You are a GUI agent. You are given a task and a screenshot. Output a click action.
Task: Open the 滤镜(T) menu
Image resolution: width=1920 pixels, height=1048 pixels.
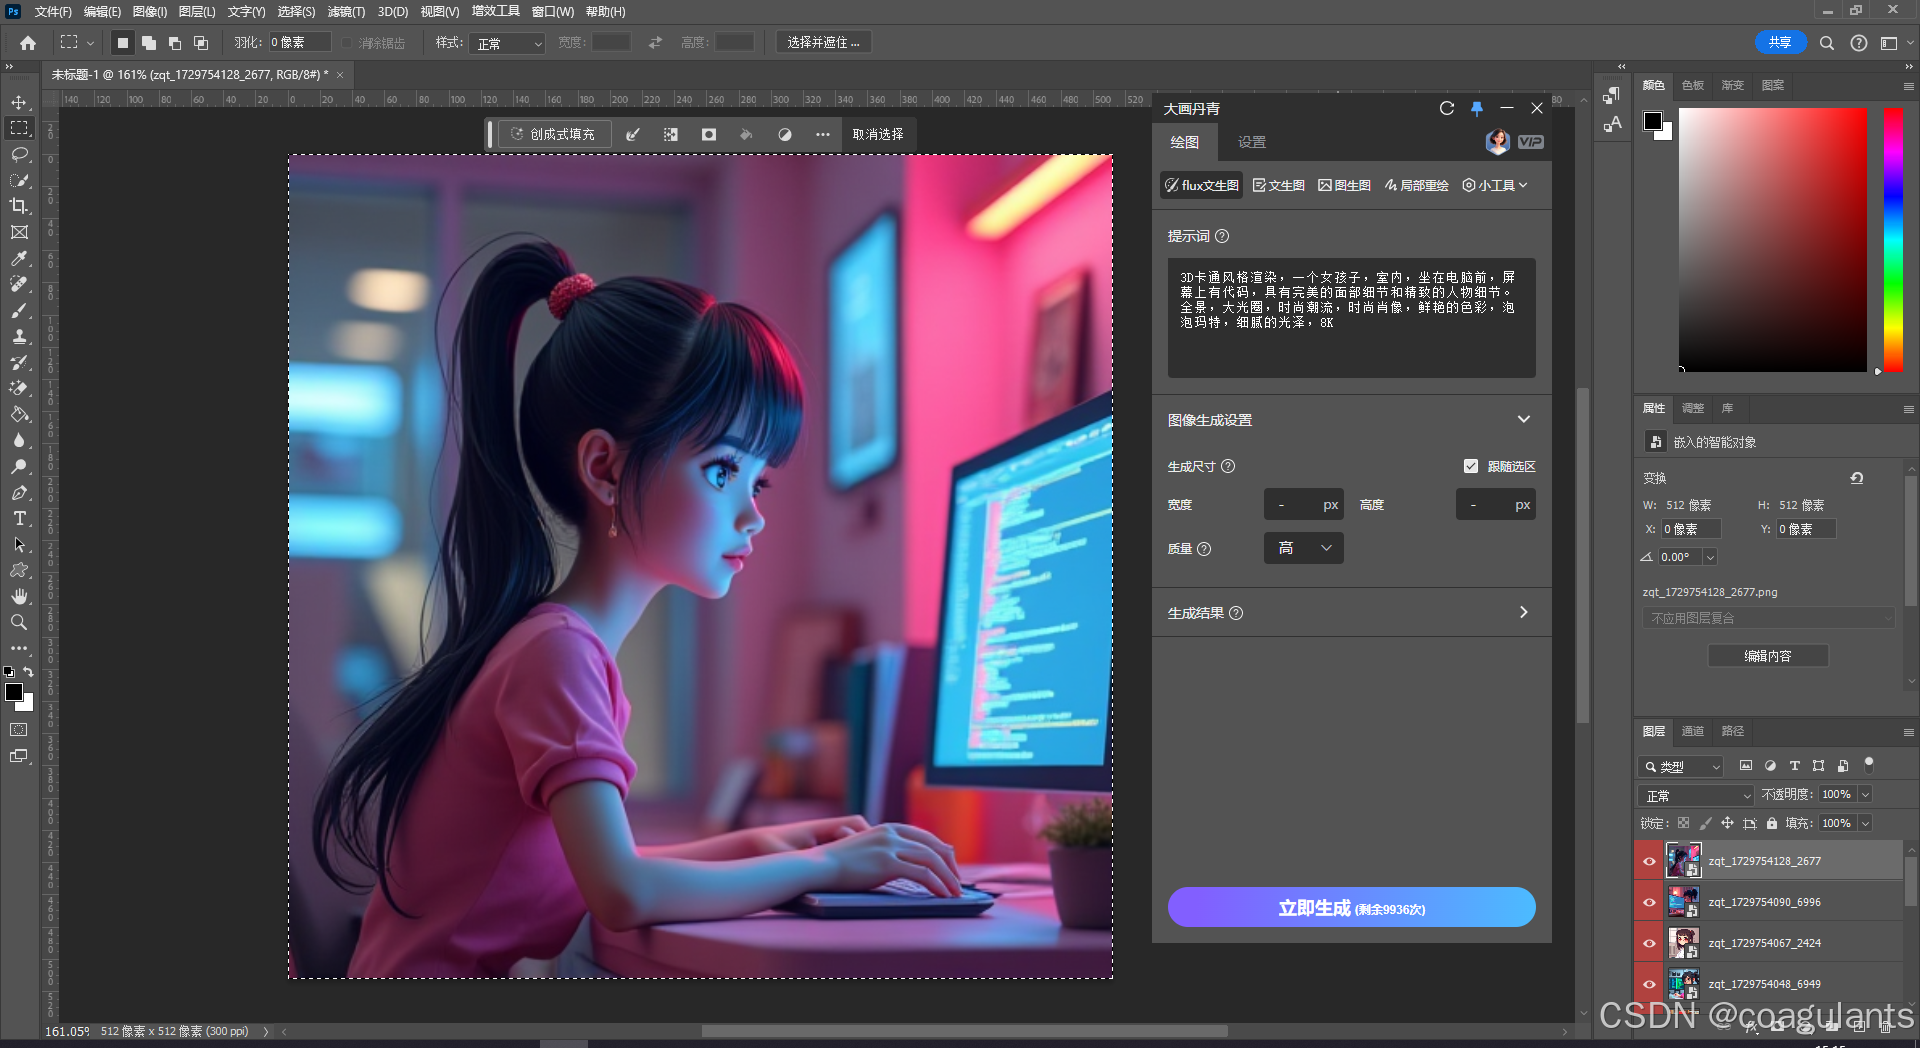[346, 12]
